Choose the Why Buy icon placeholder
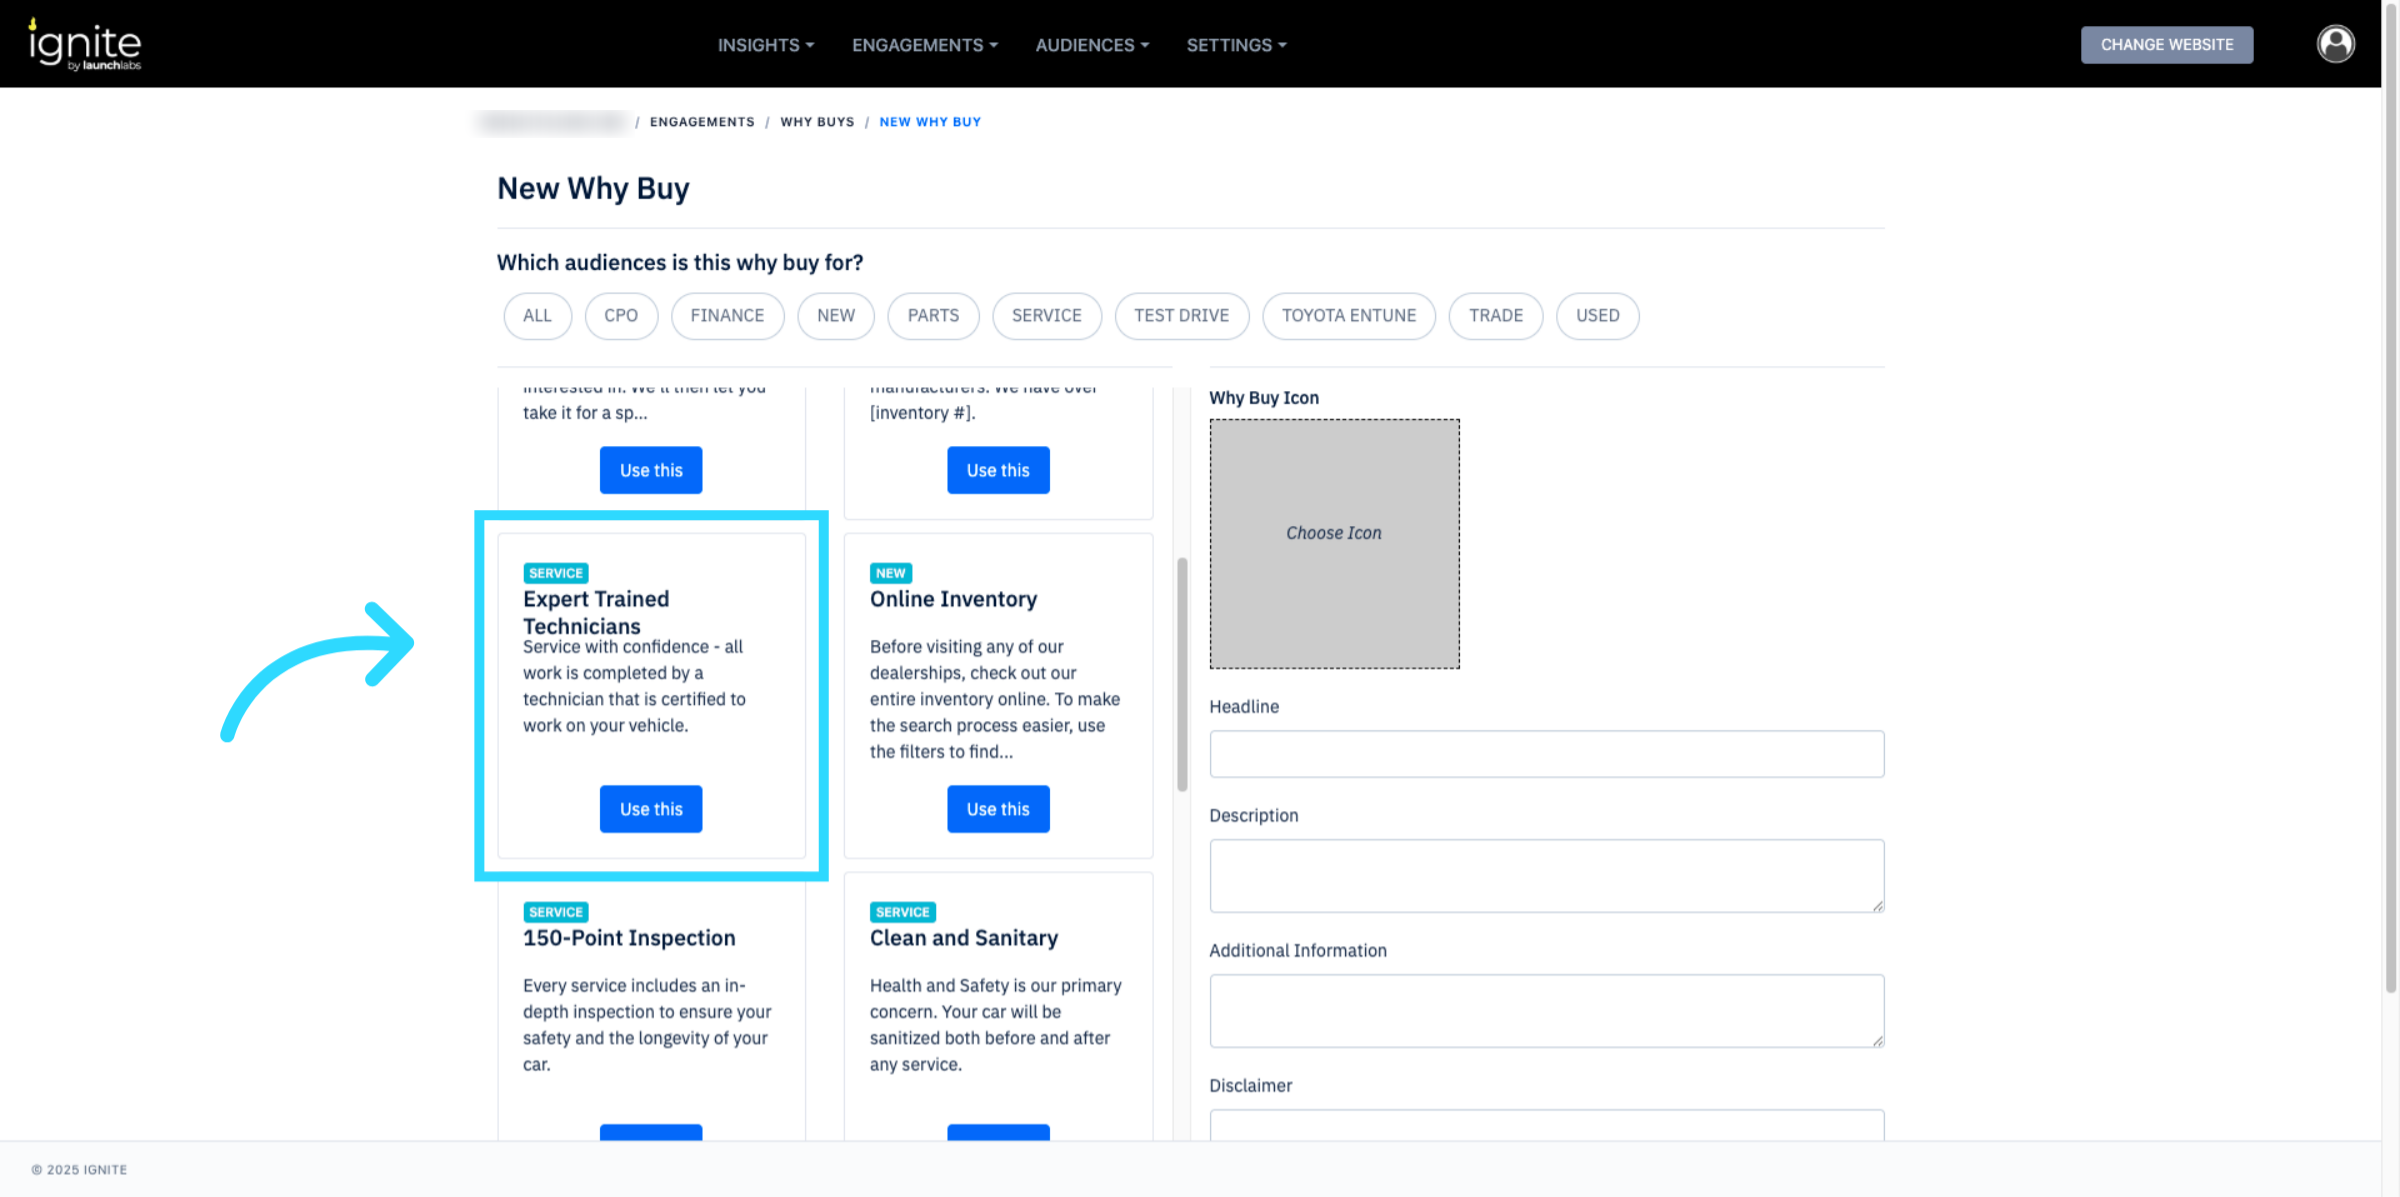Screen dimensions: 2400x1197 point(1334,543)
